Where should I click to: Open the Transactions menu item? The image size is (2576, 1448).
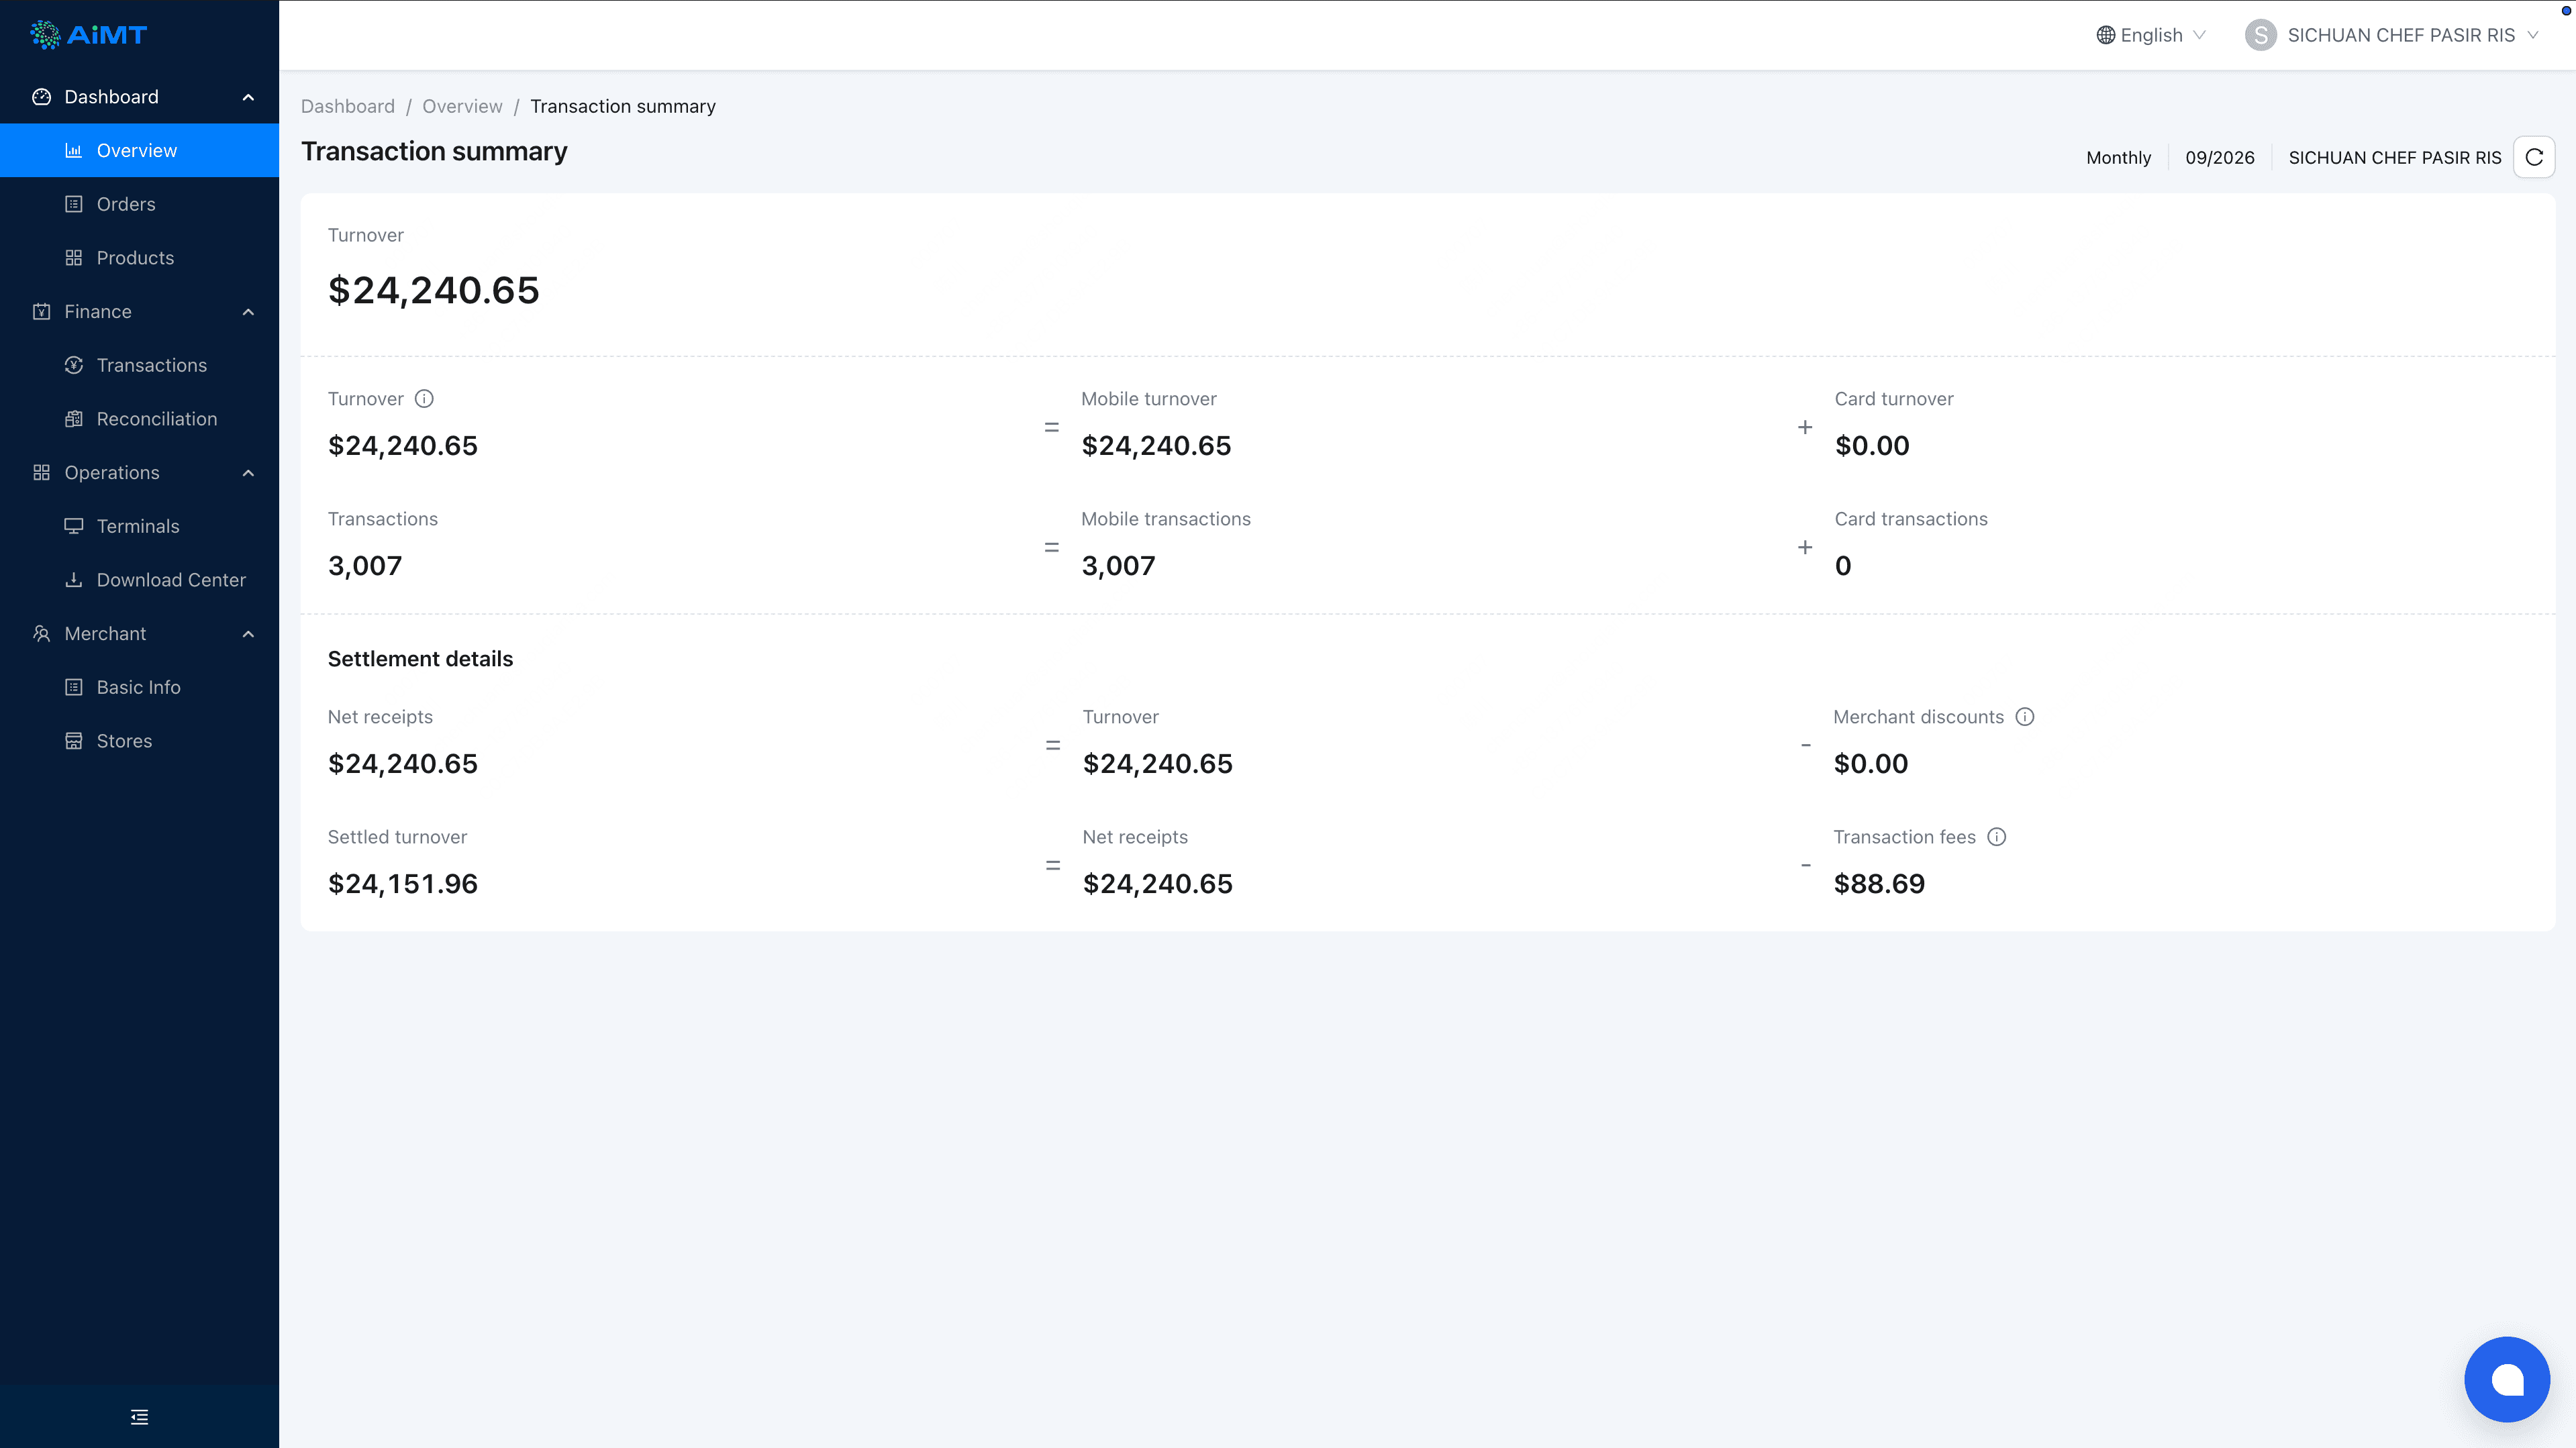139,365
